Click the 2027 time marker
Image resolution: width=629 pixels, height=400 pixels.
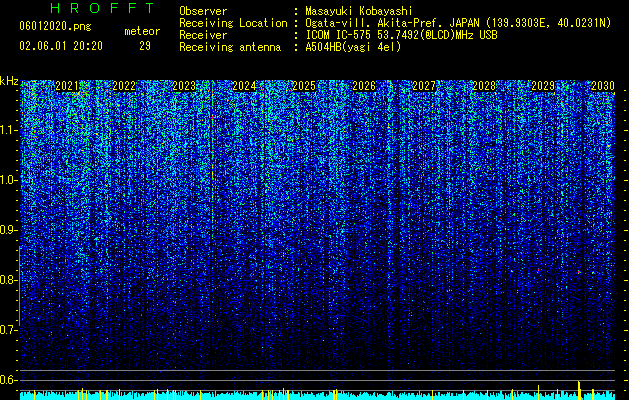tap(424, 86)
